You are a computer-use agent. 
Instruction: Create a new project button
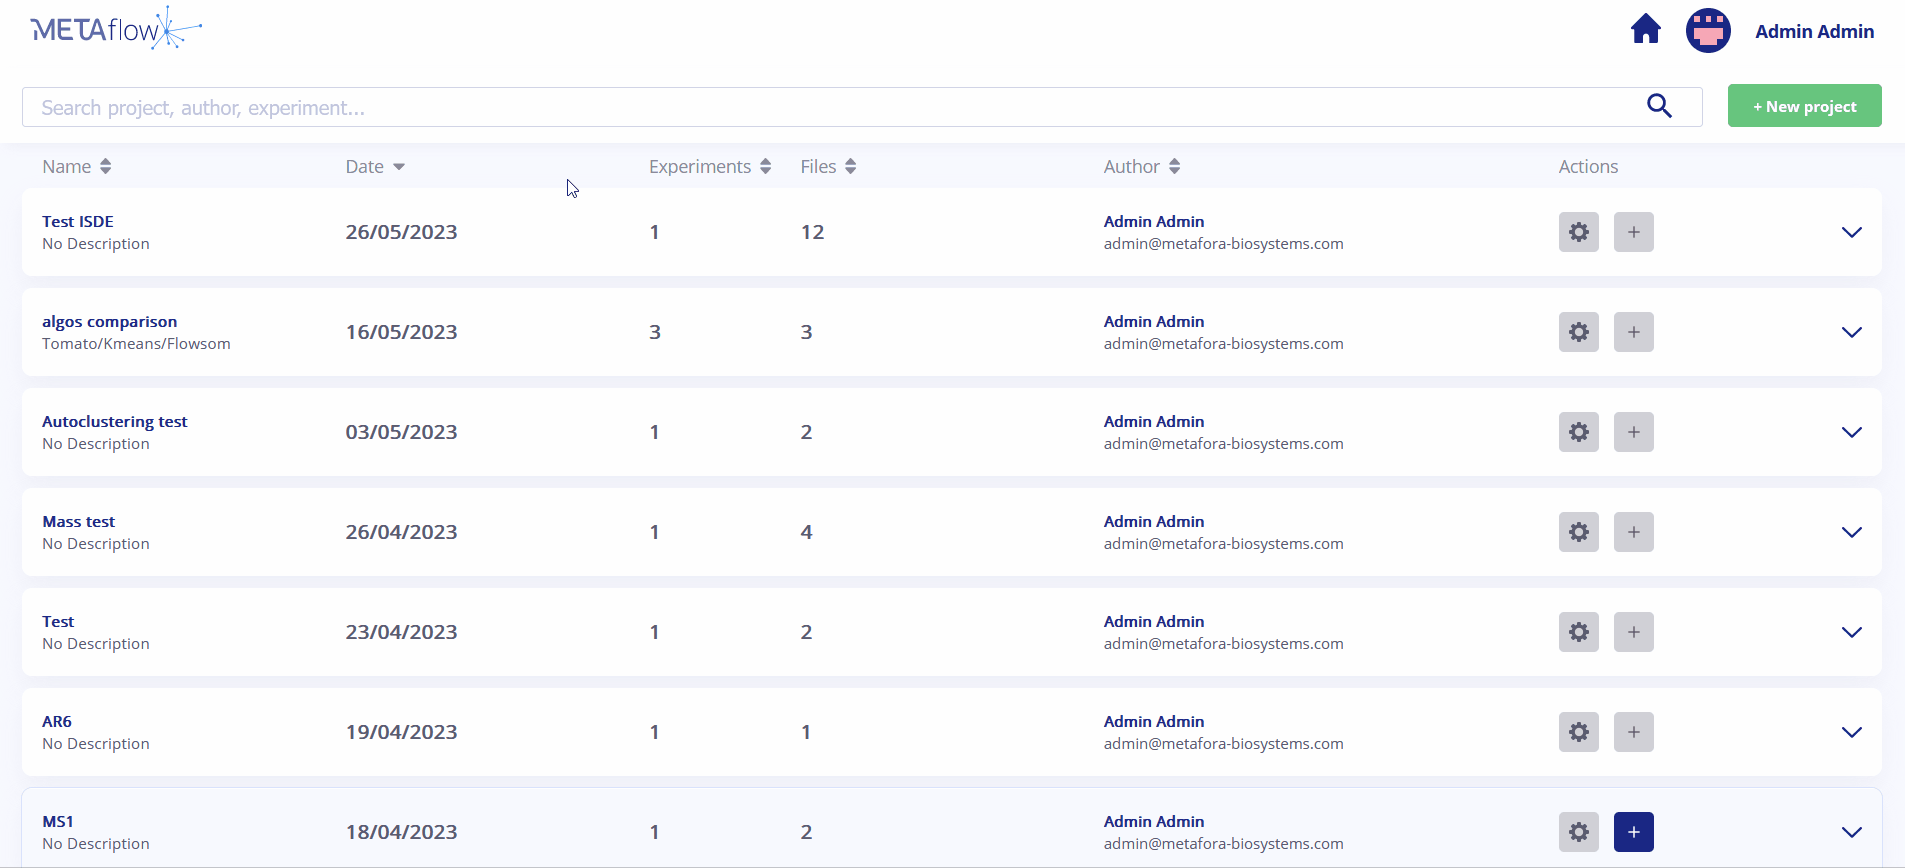click(x=1804, y=106)
